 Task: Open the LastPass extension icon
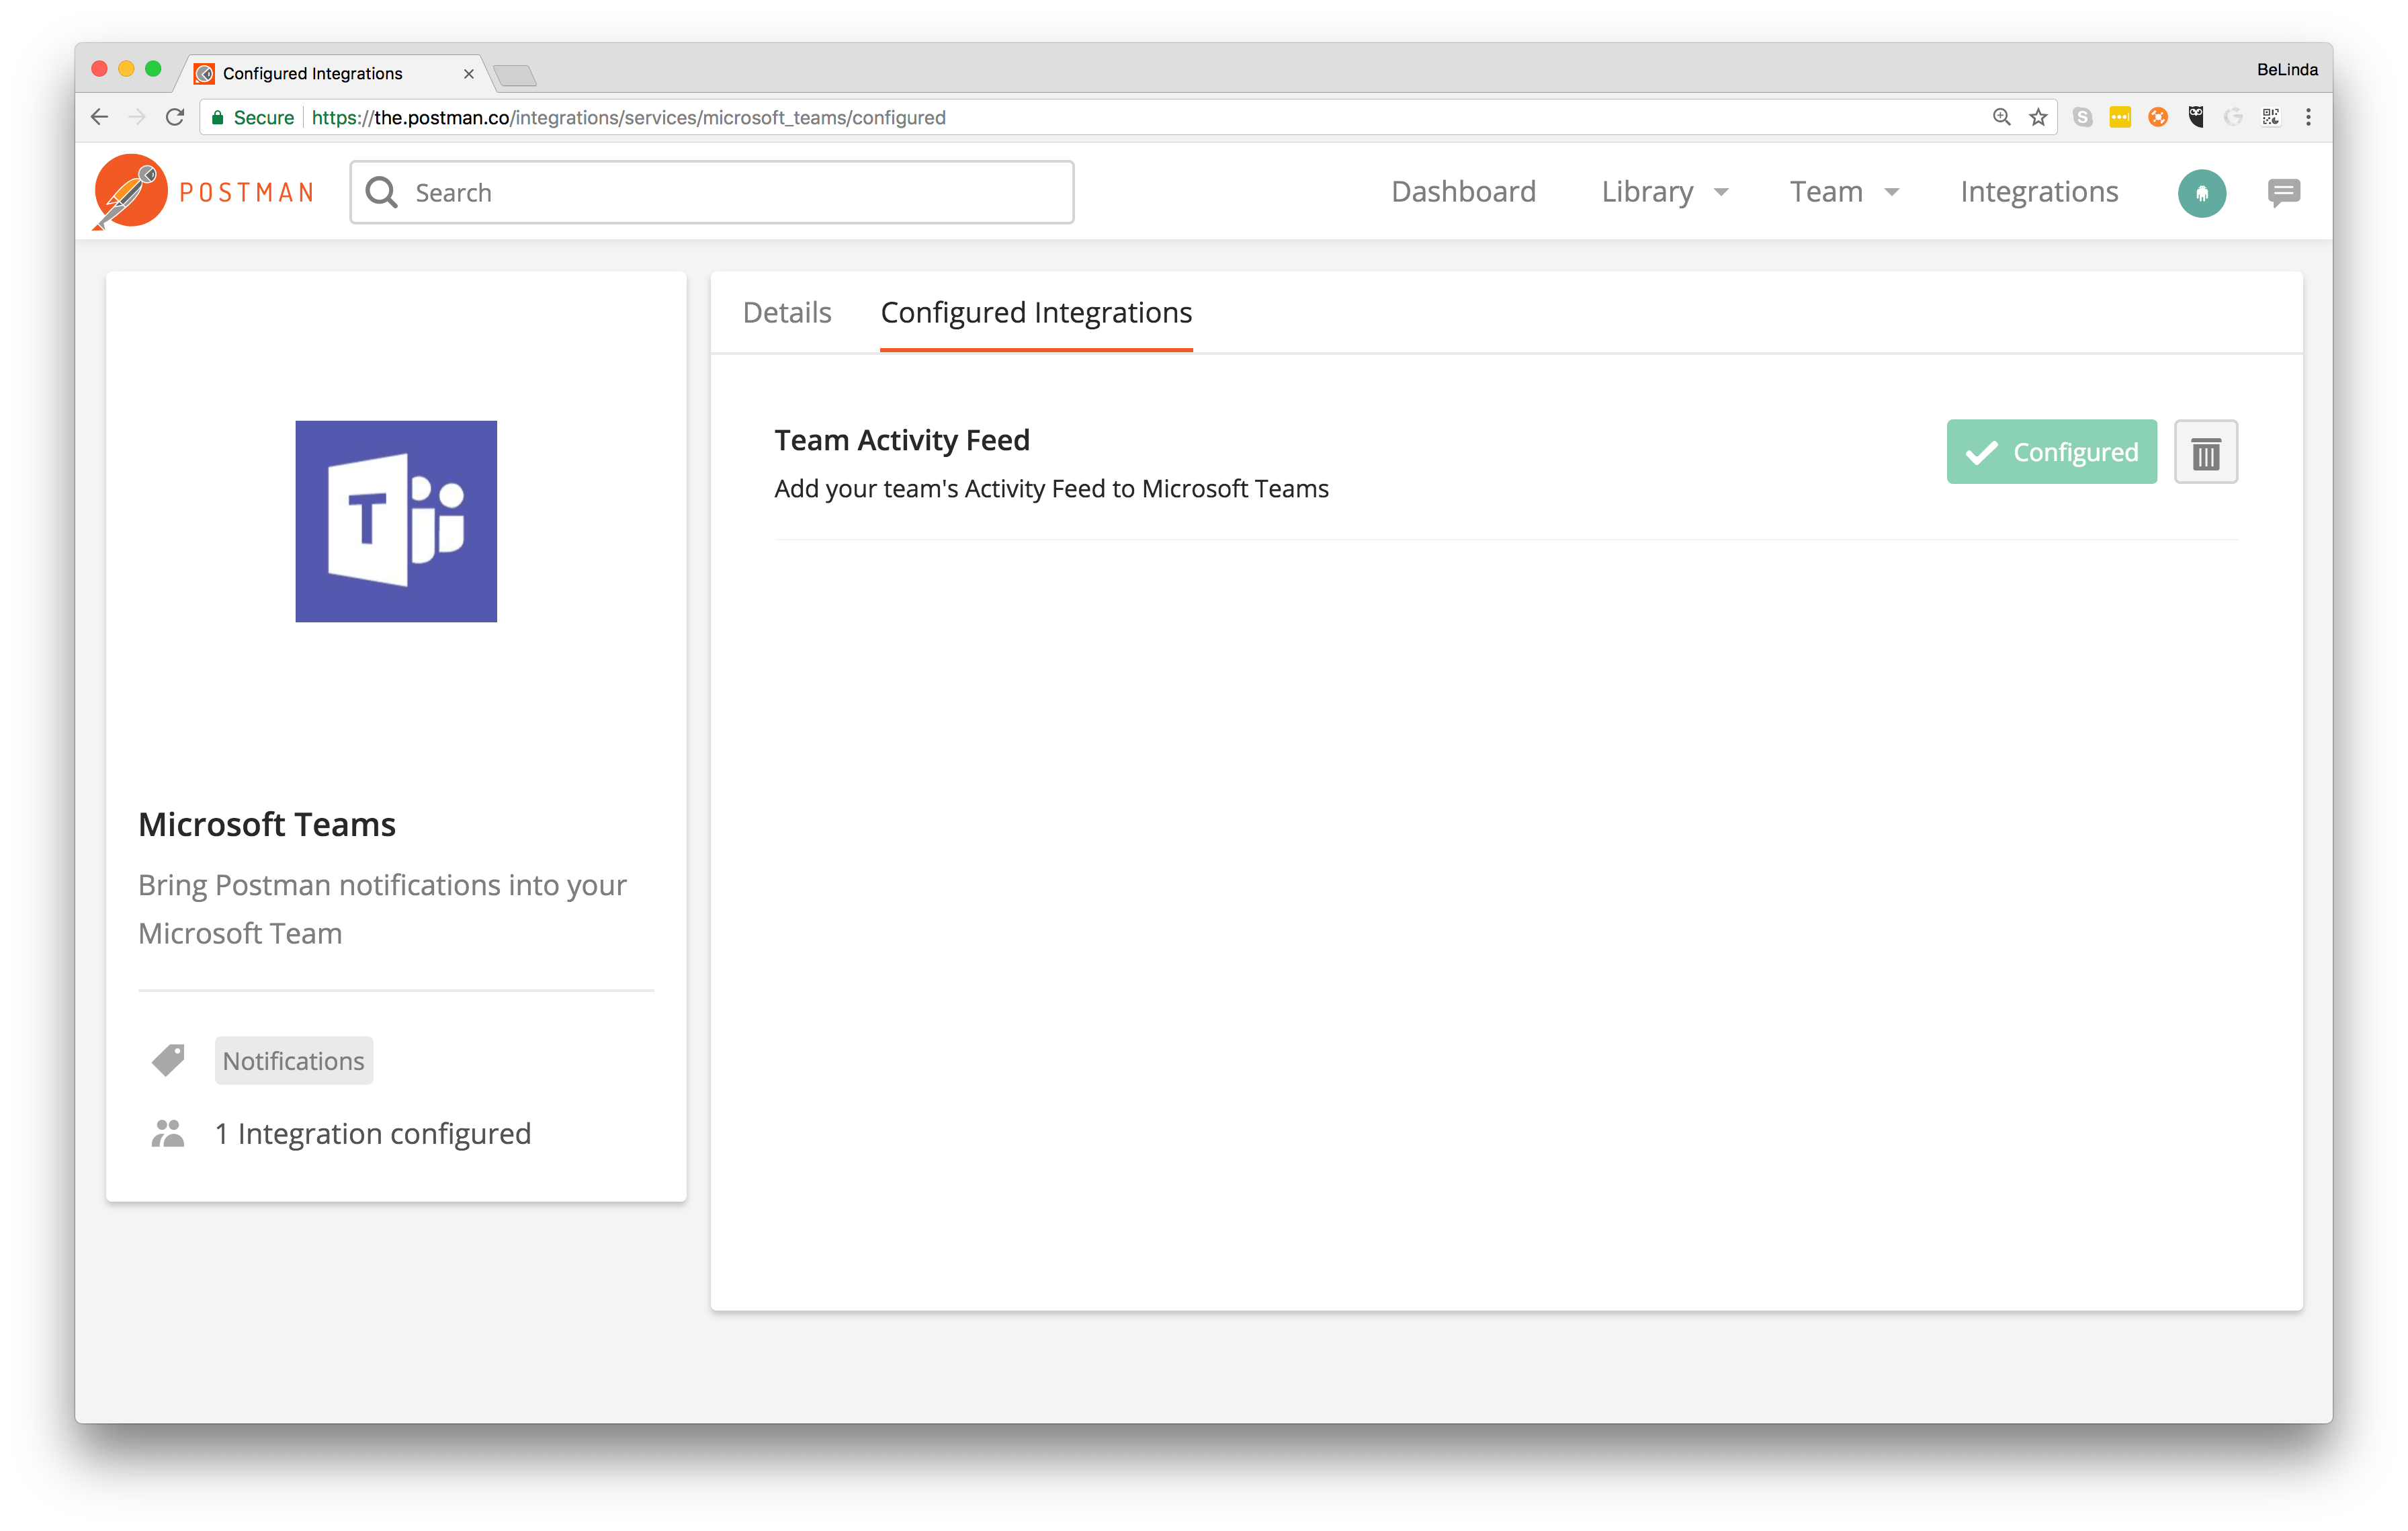tap(2121, 117)
